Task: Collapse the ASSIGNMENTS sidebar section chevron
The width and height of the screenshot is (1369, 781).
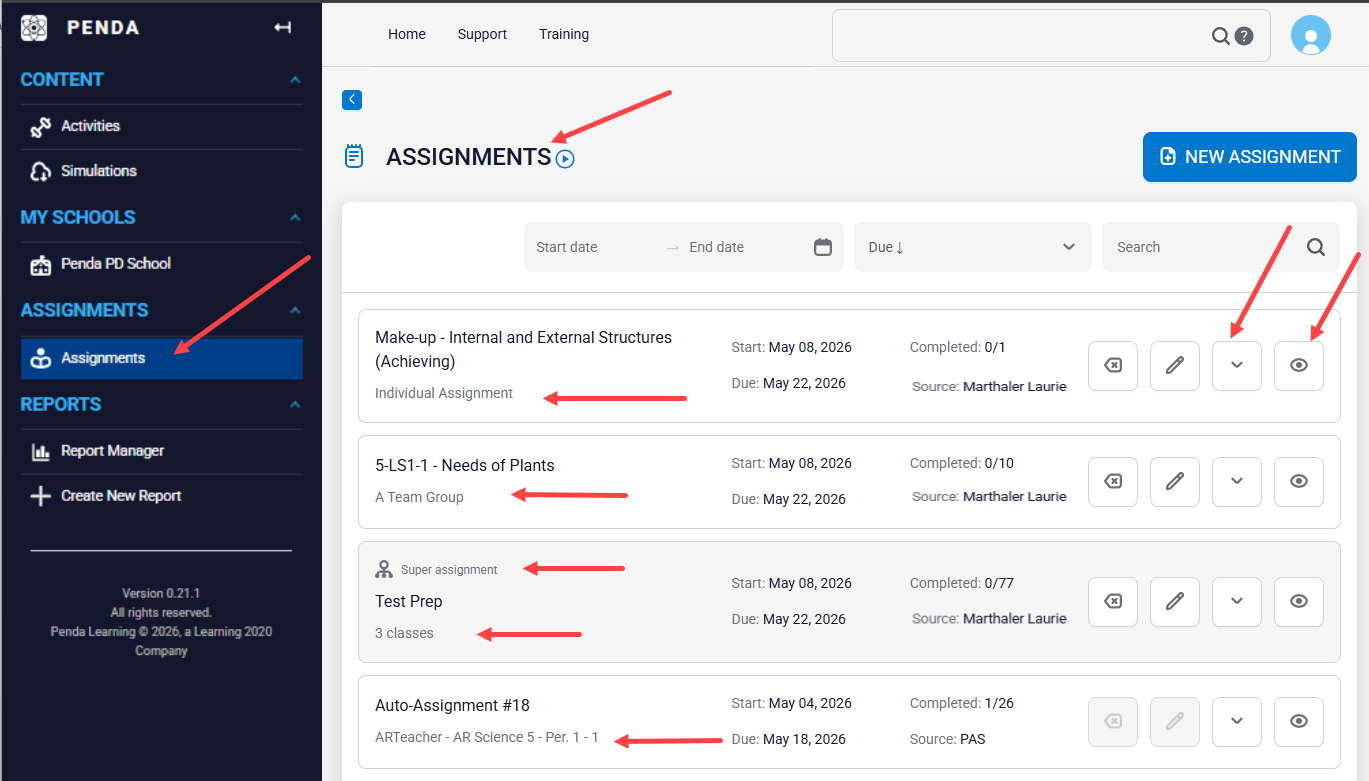Action: (x=294, y=310)
